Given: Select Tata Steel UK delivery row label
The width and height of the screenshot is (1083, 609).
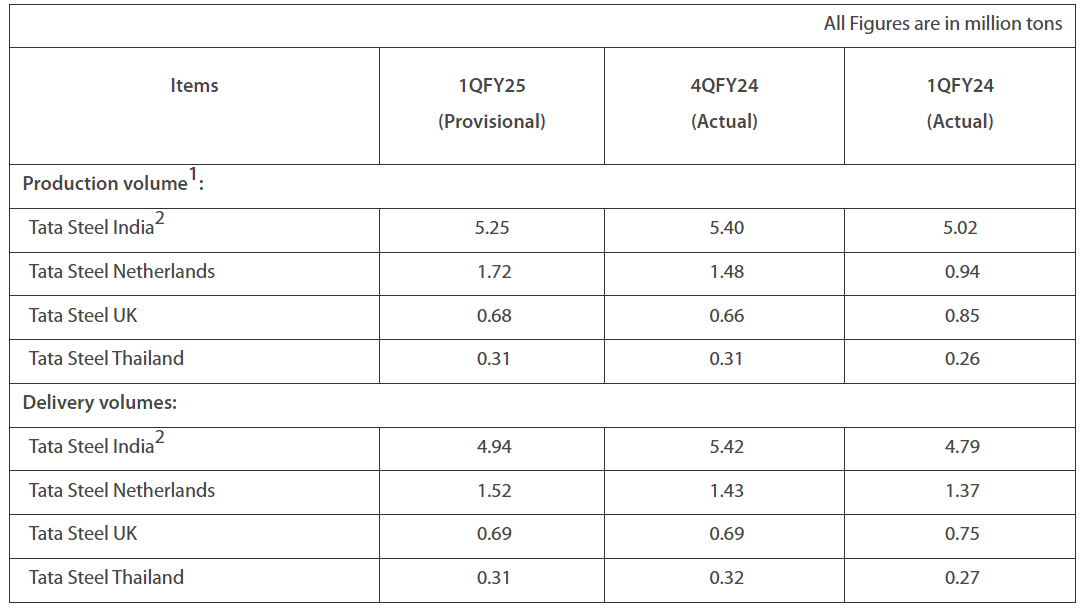Looking at the screenshot, I should click(x=83, y=534).
